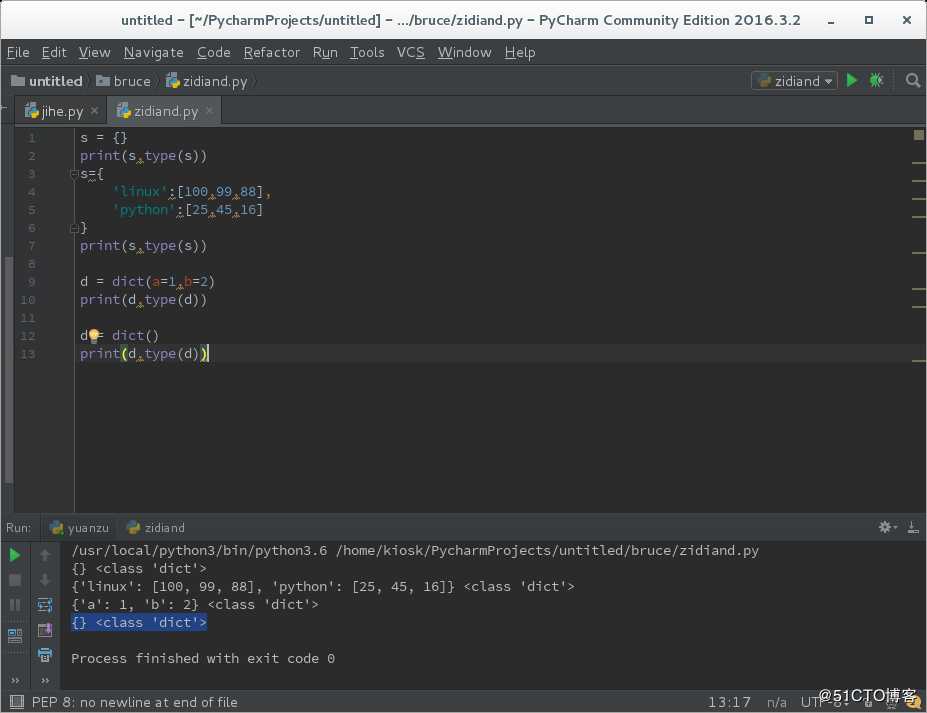Click zidiand.py breadcrumb in navigation bar
Screen dimensions: 927x713
pos(206,81)
